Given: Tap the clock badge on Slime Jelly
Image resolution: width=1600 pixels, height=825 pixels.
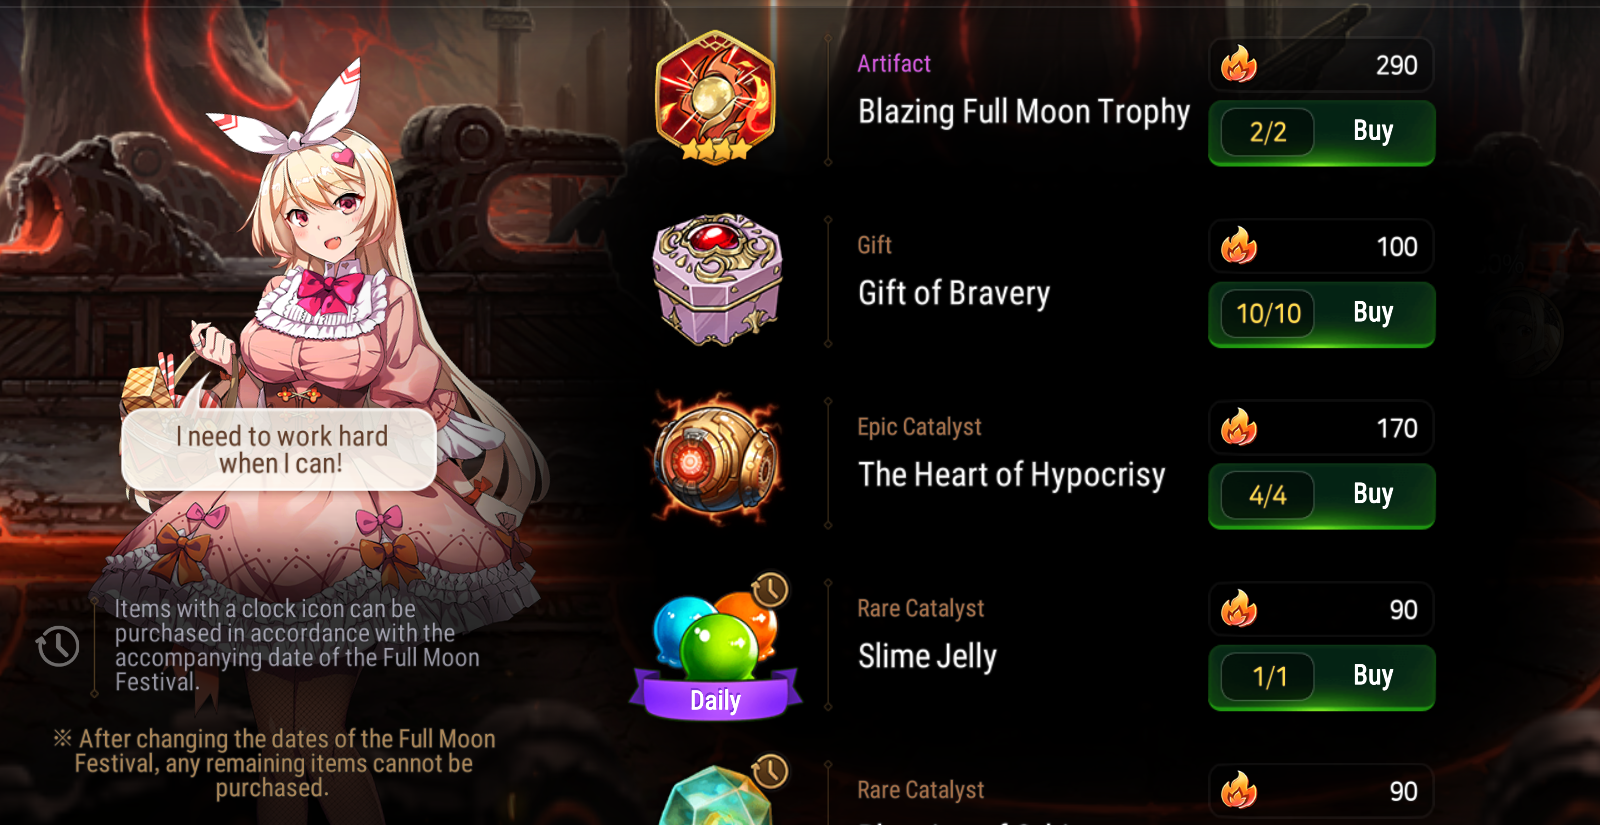Looking at the screenshot, I should pos(769,591).
